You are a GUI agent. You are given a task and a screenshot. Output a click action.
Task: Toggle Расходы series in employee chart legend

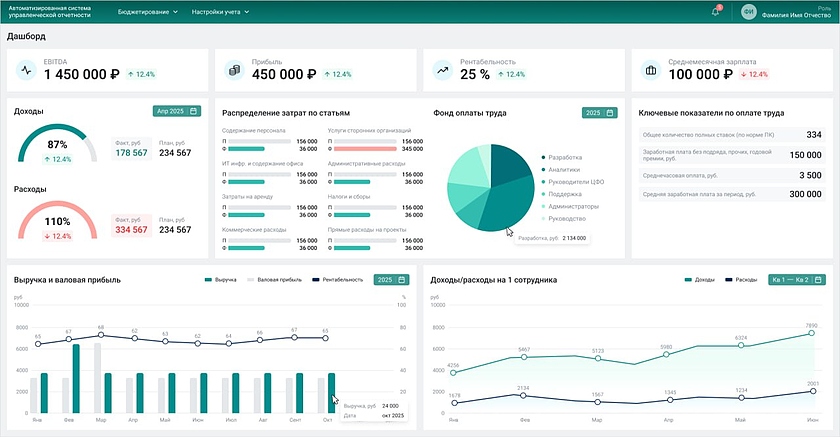(740, 280)
